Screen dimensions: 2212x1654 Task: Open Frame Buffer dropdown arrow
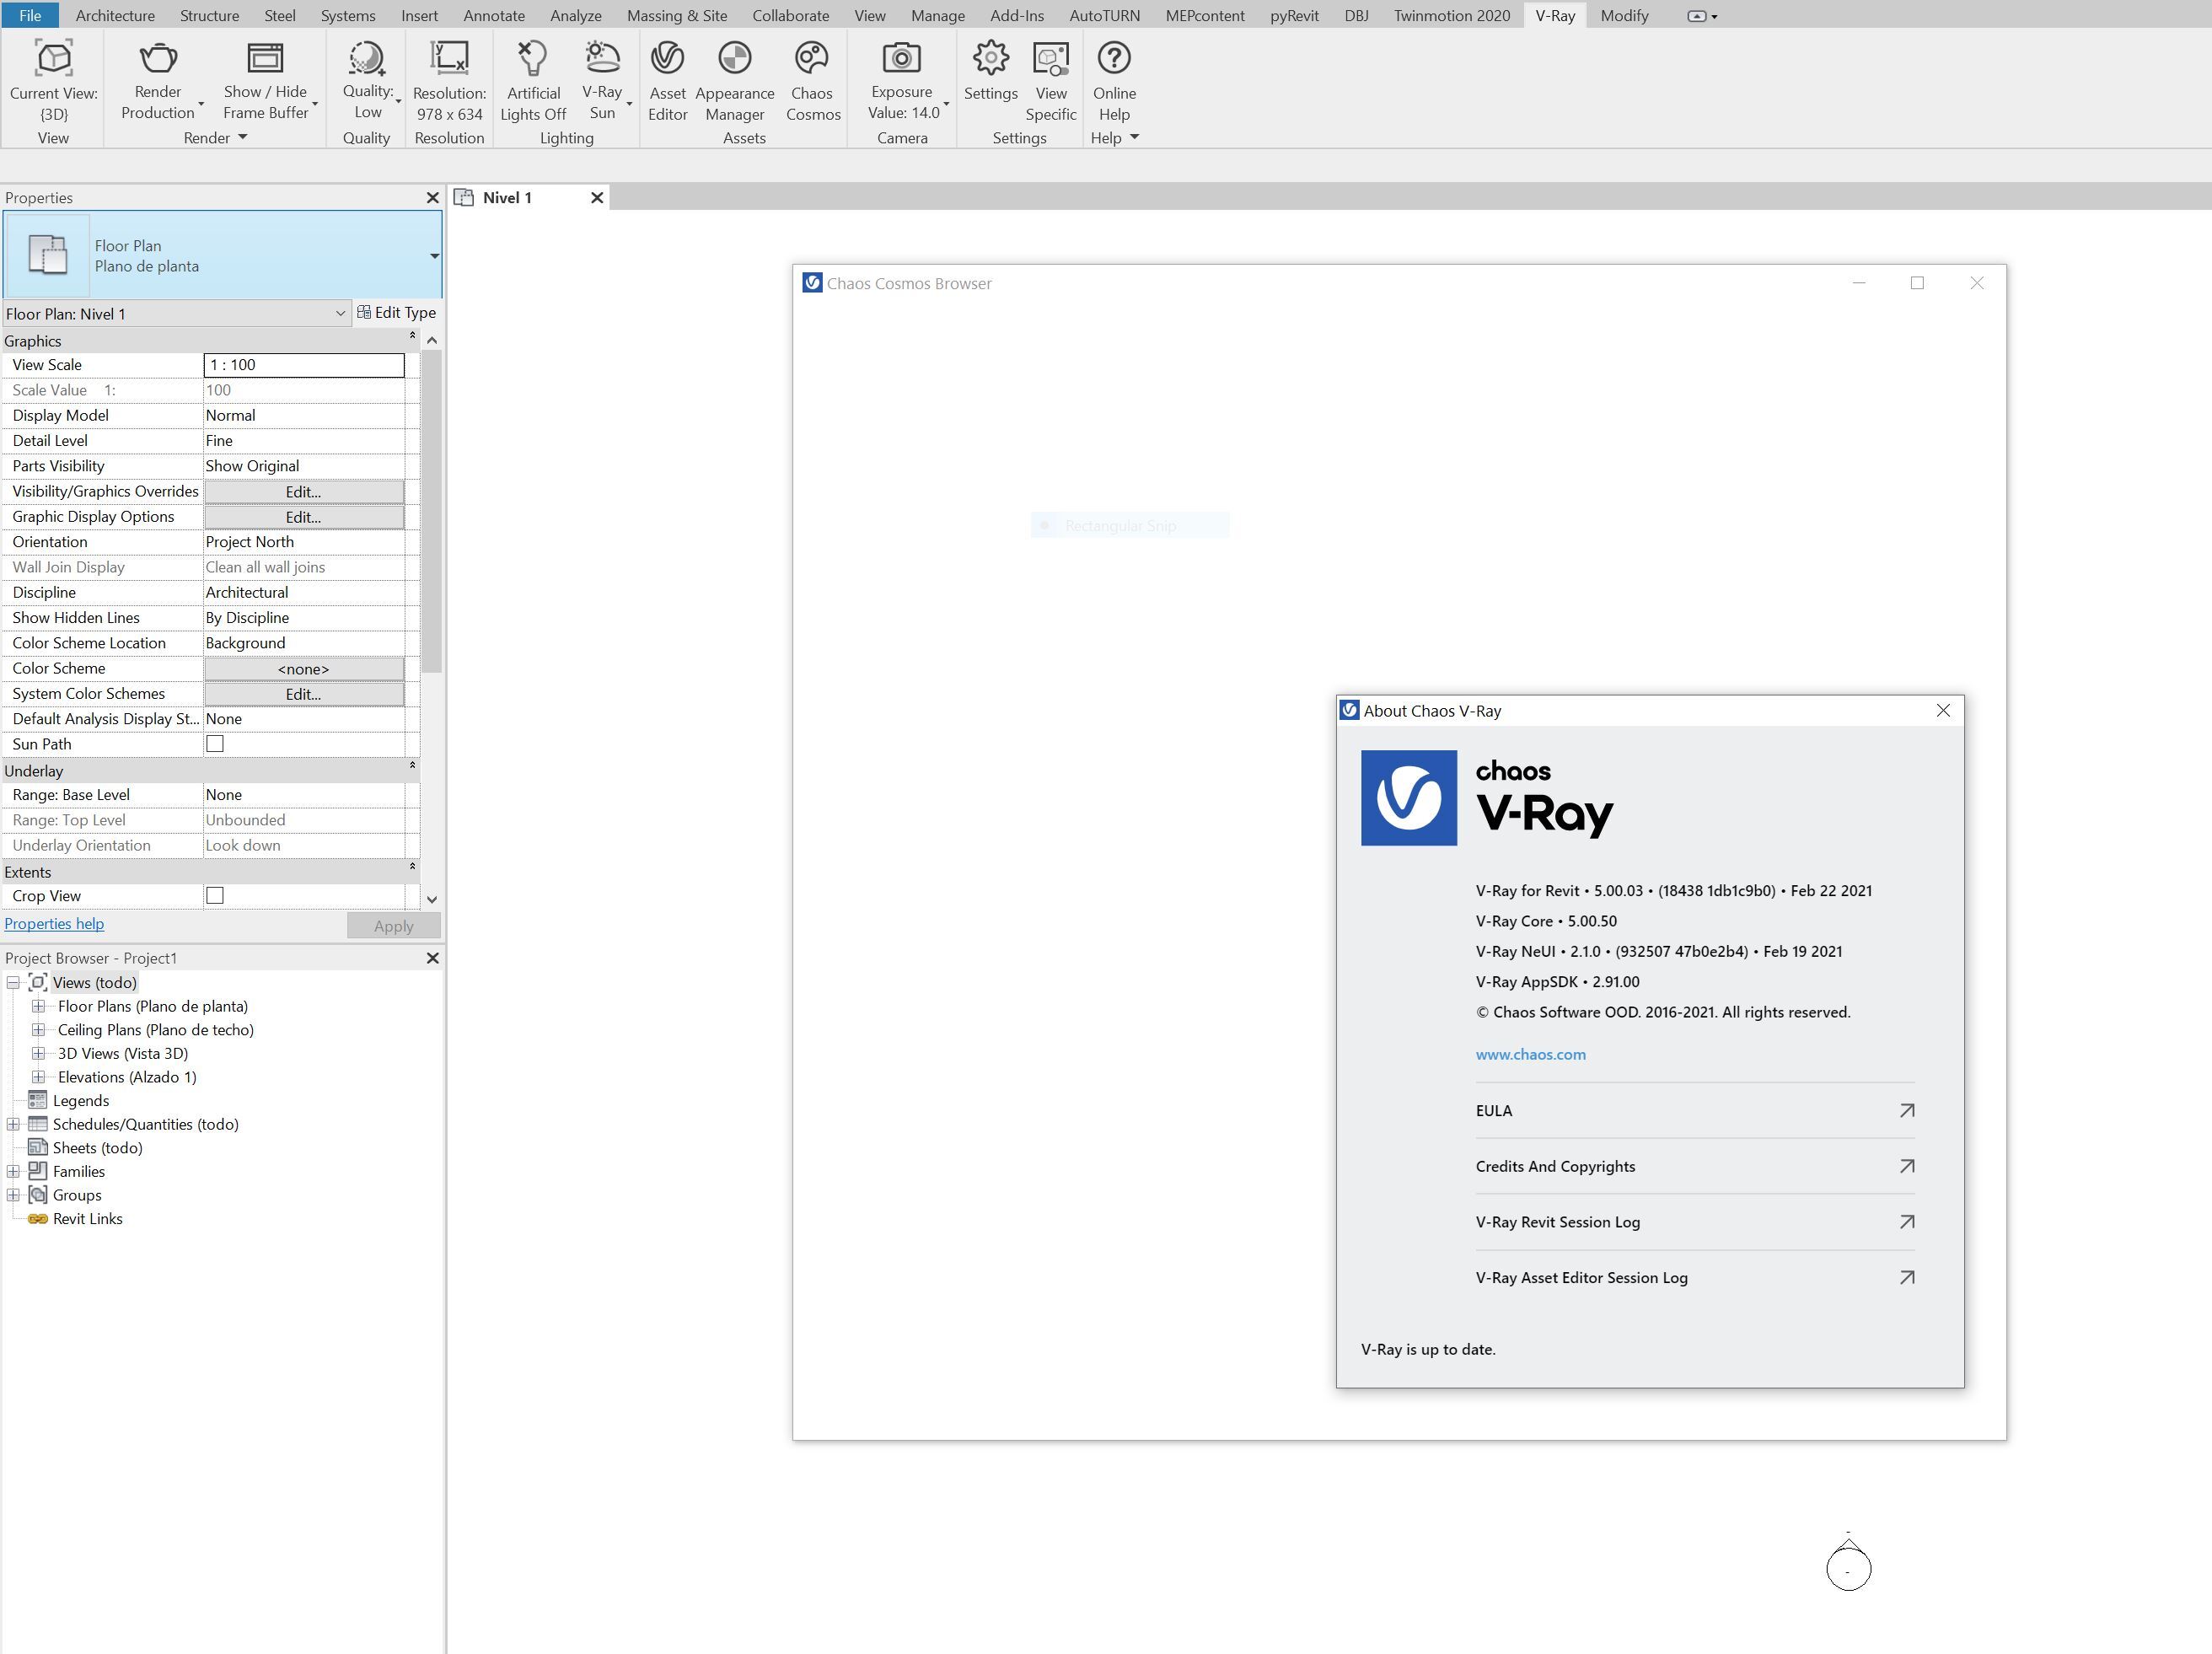(x=315, y=104)
